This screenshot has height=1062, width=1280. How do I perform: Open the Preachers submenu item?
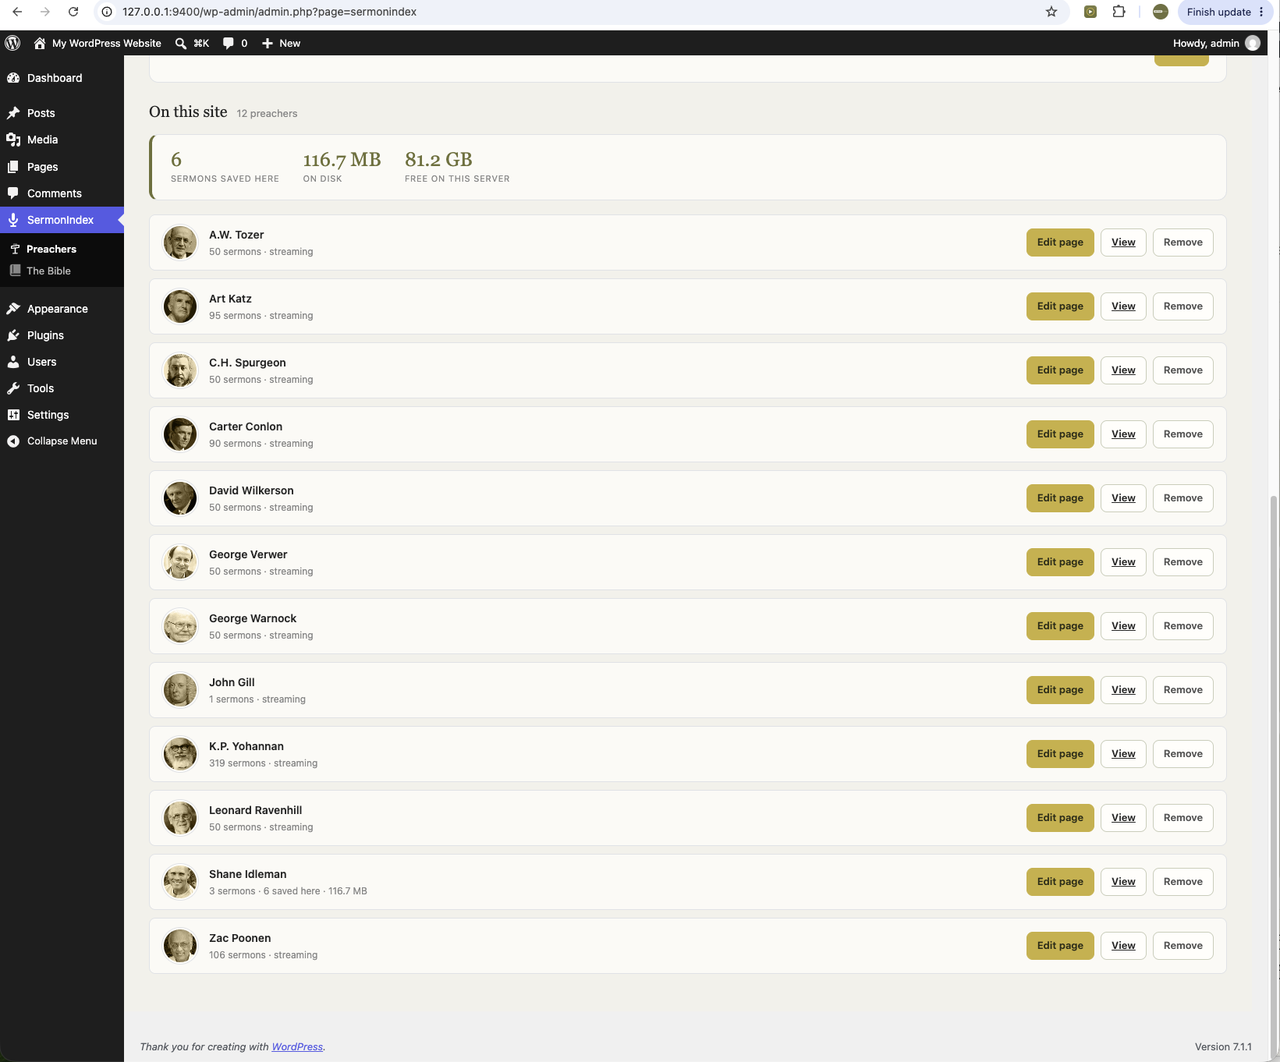click(x=51, y=249)
